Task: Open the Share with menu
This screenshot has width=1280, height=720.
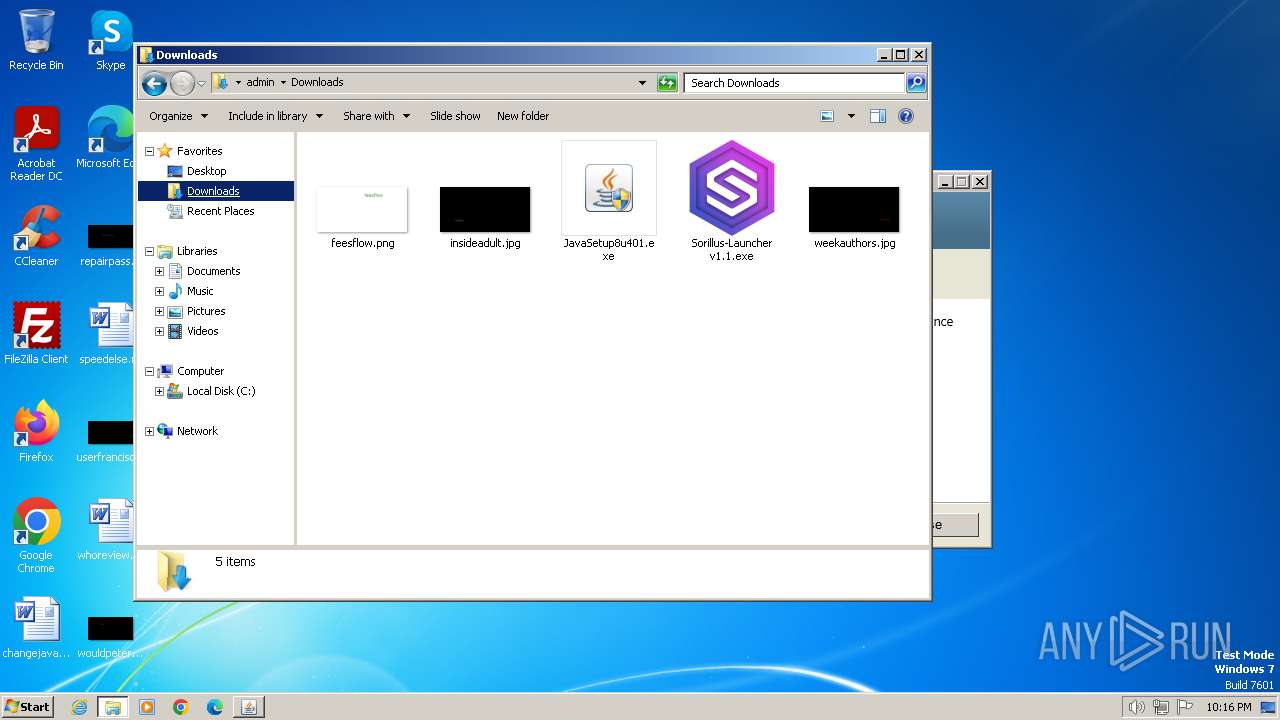Action: tap(376, 116)
